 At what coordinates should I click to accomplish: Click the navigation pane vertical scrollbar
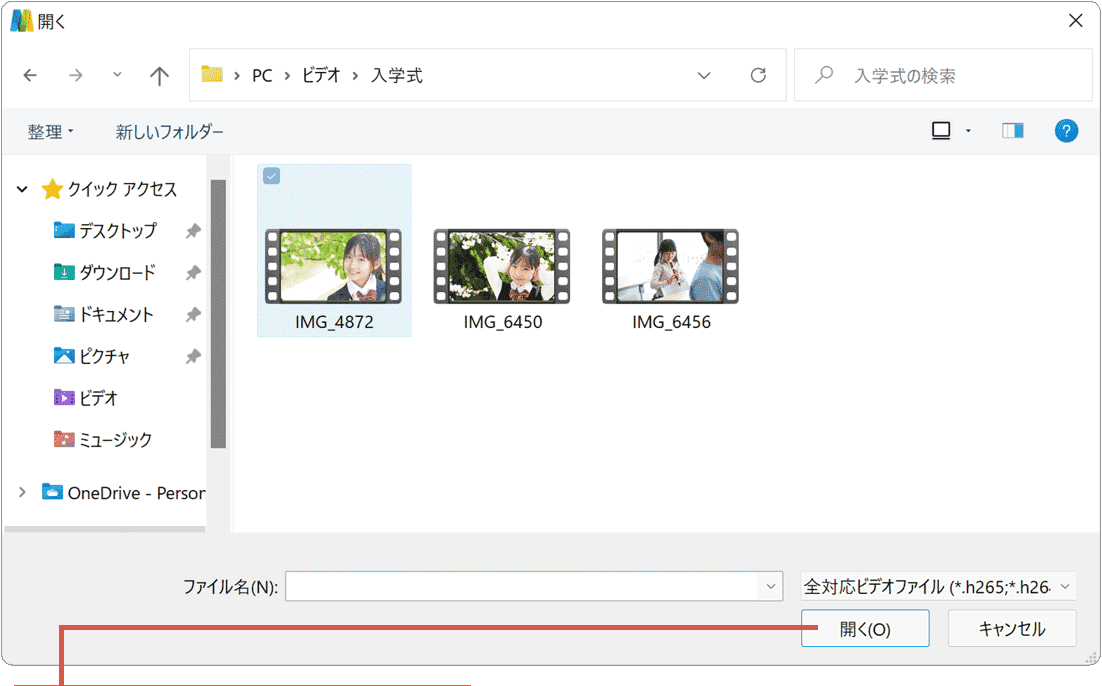(x=218, y=313)
